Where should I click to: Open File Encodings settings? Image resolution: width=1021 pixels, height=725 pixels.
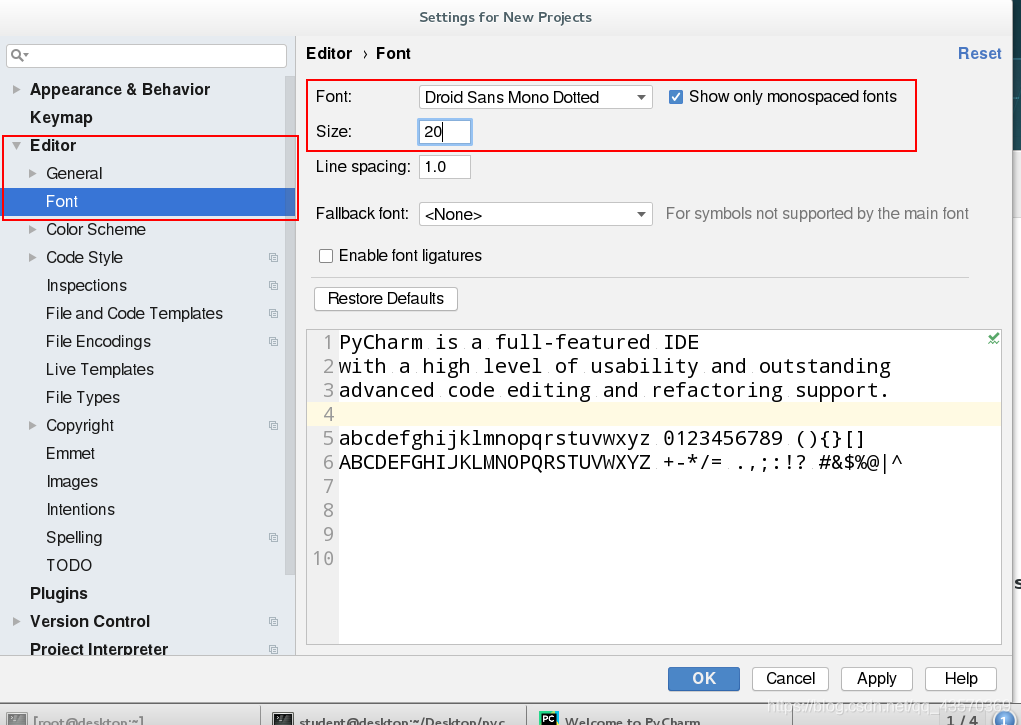click(98, 341)
